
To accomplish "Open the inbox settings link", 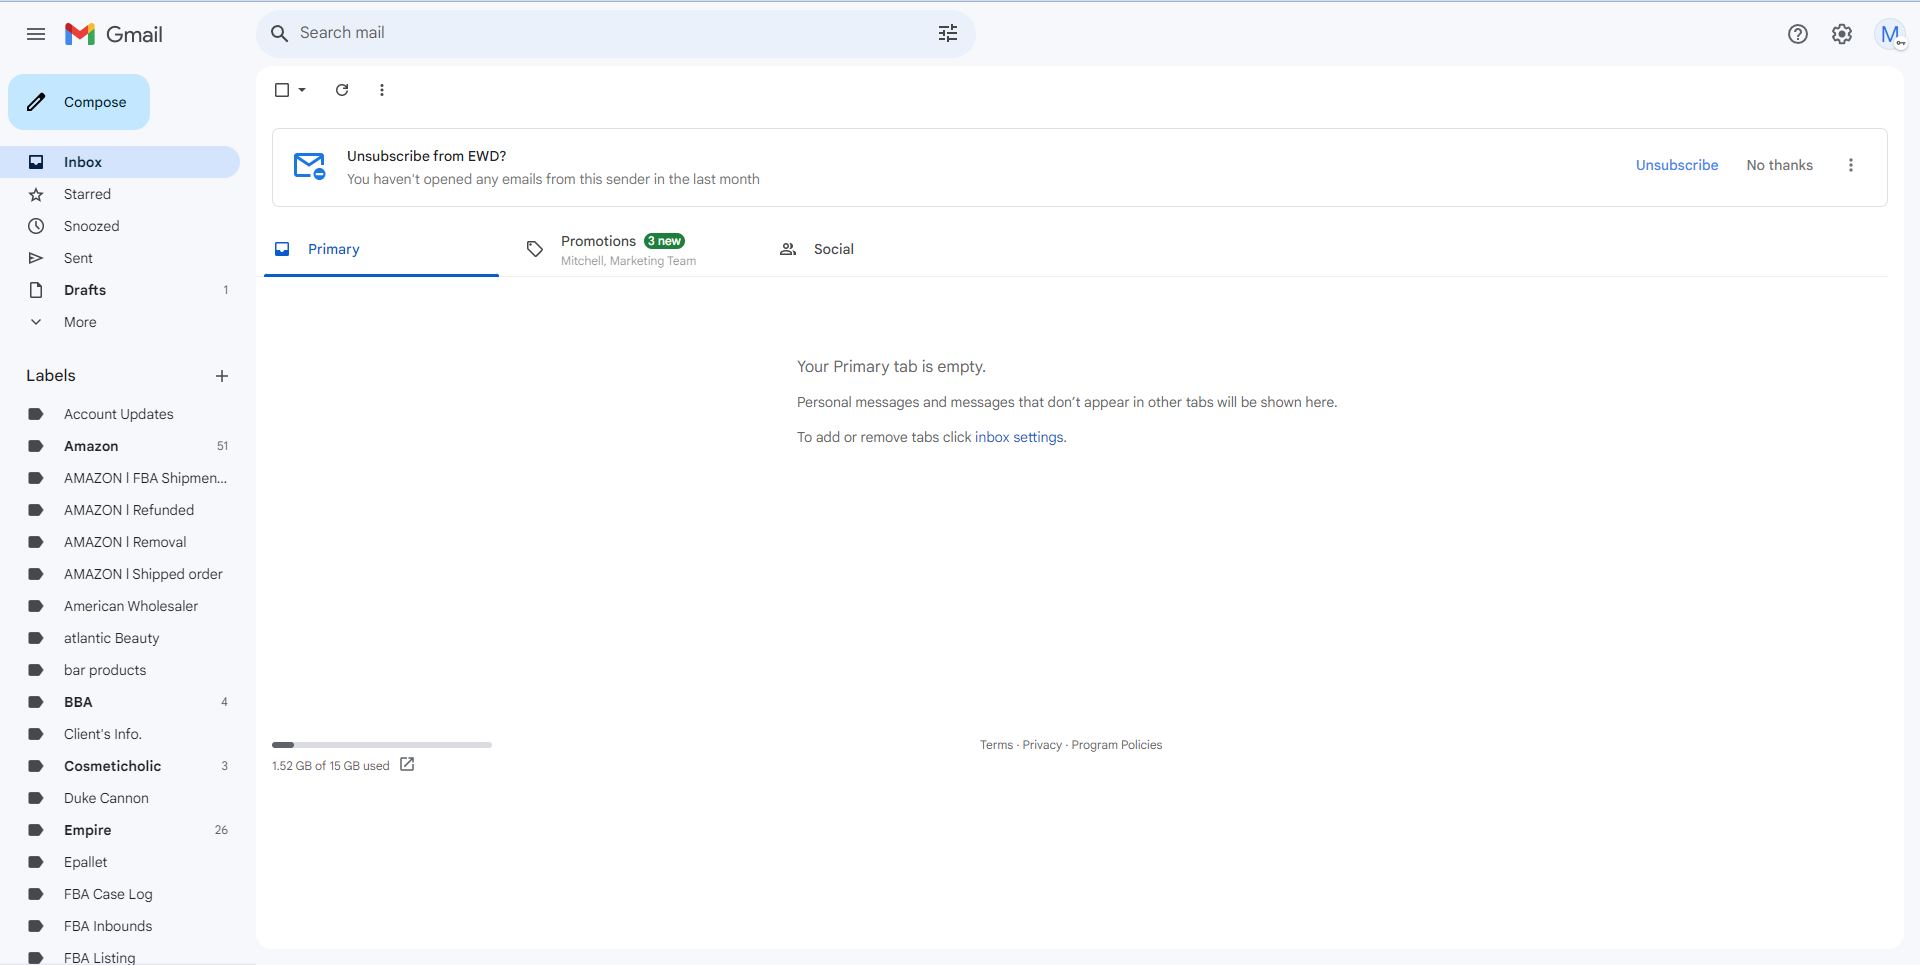I will (1019, 437).
